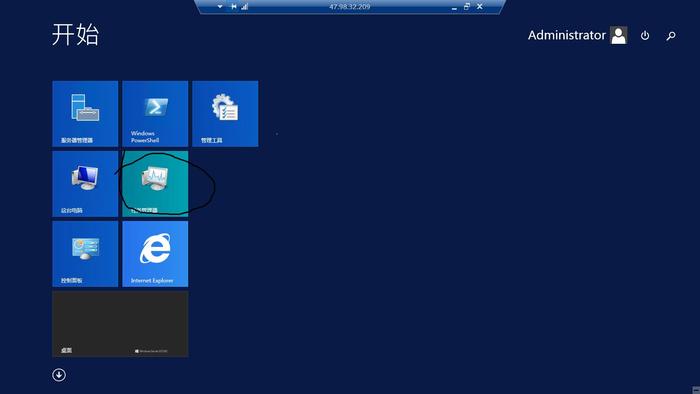Click the 47.98.32.209 connection title
This screenshot has height=394, width=700.
pos(350,7)
